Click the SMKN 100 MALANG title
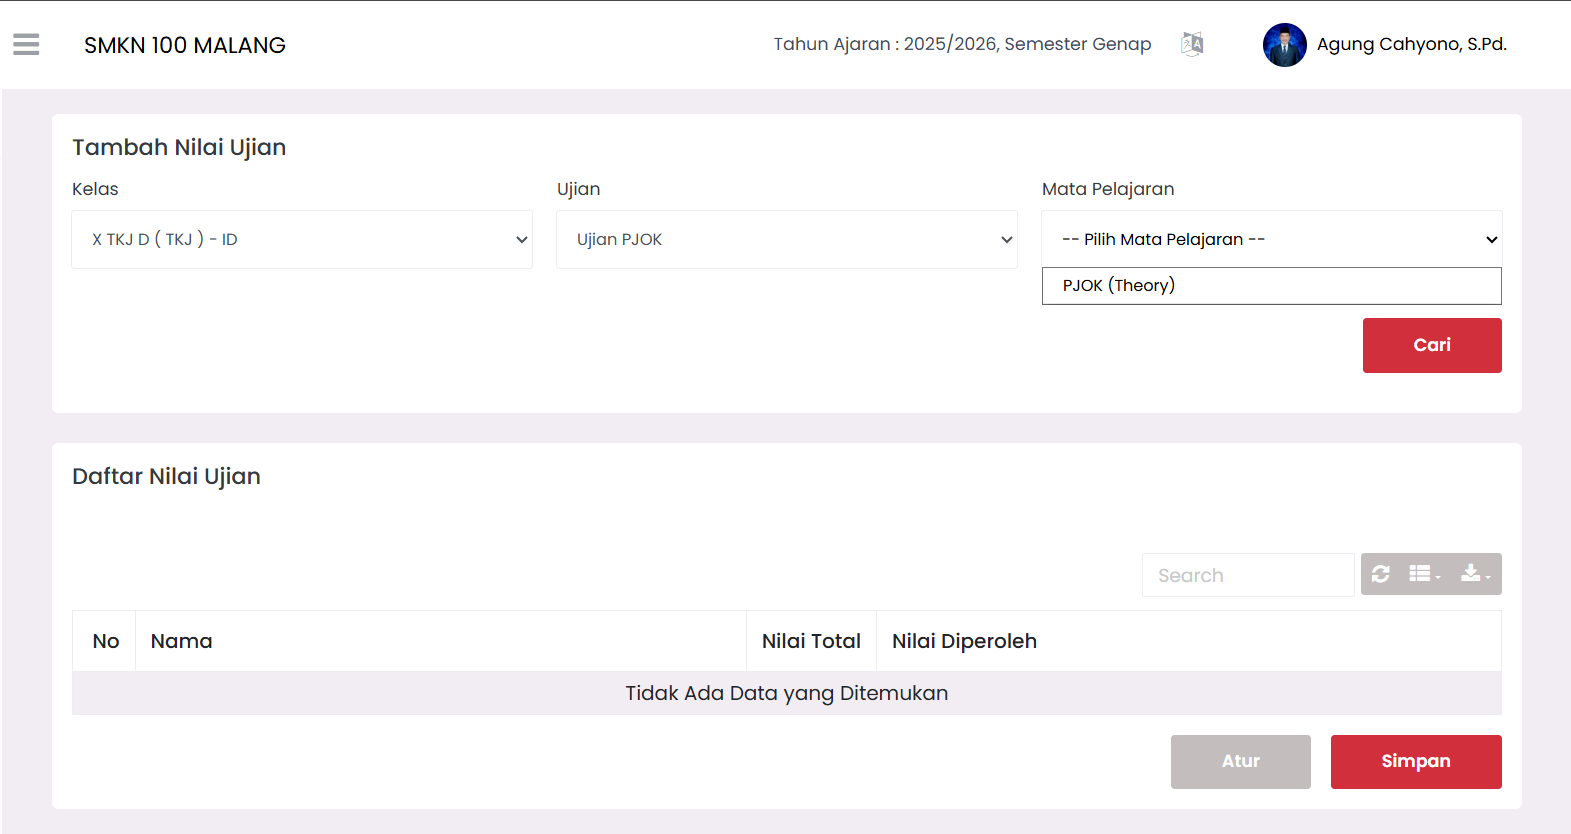 [x=185, y=45]
